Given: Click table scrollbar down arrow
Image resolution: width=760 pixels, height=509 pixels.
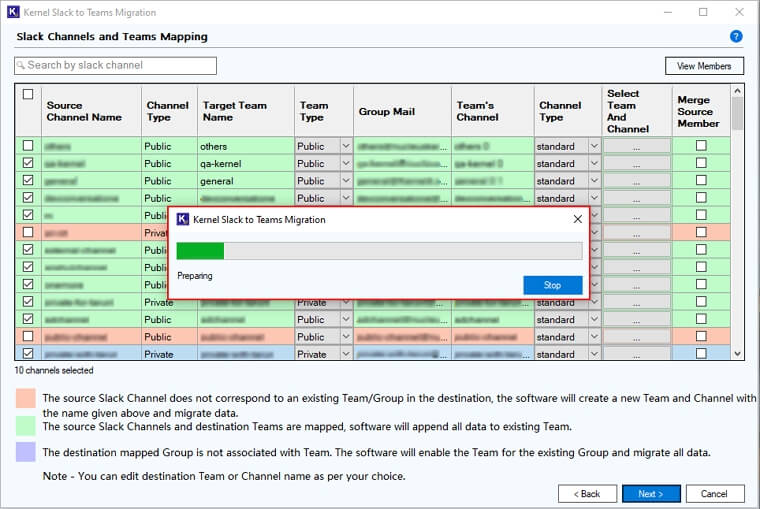Looking at the screenshot, I should tap(737, 354).
